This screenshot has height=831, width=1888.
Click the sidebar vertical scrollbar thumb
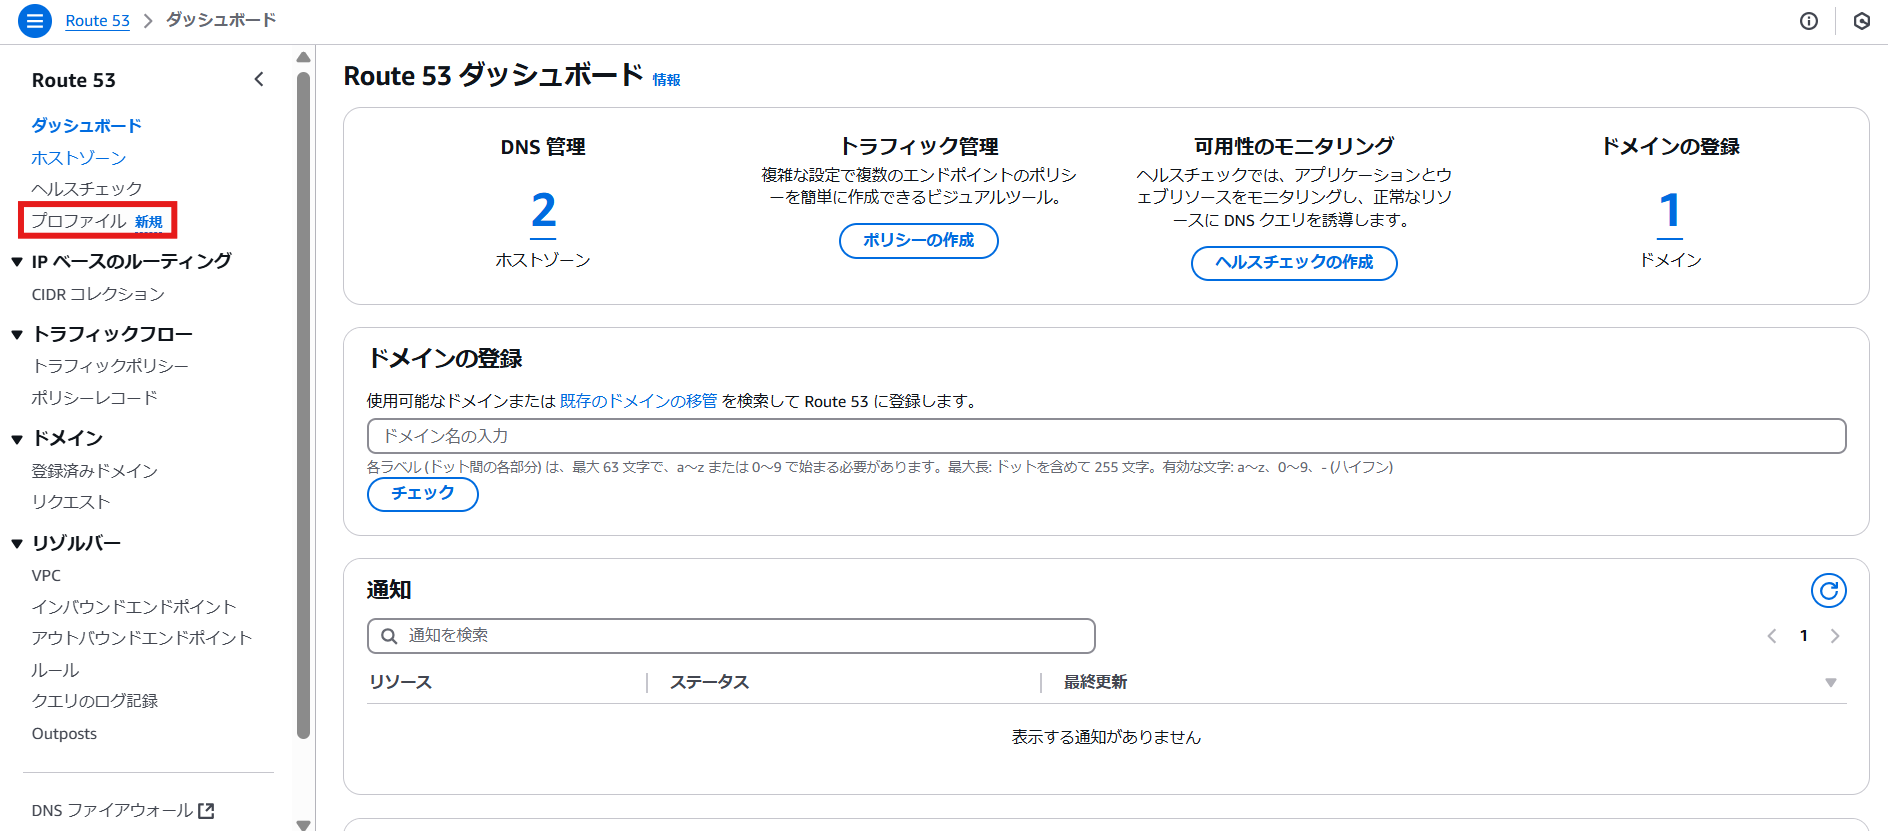point(304,405)
